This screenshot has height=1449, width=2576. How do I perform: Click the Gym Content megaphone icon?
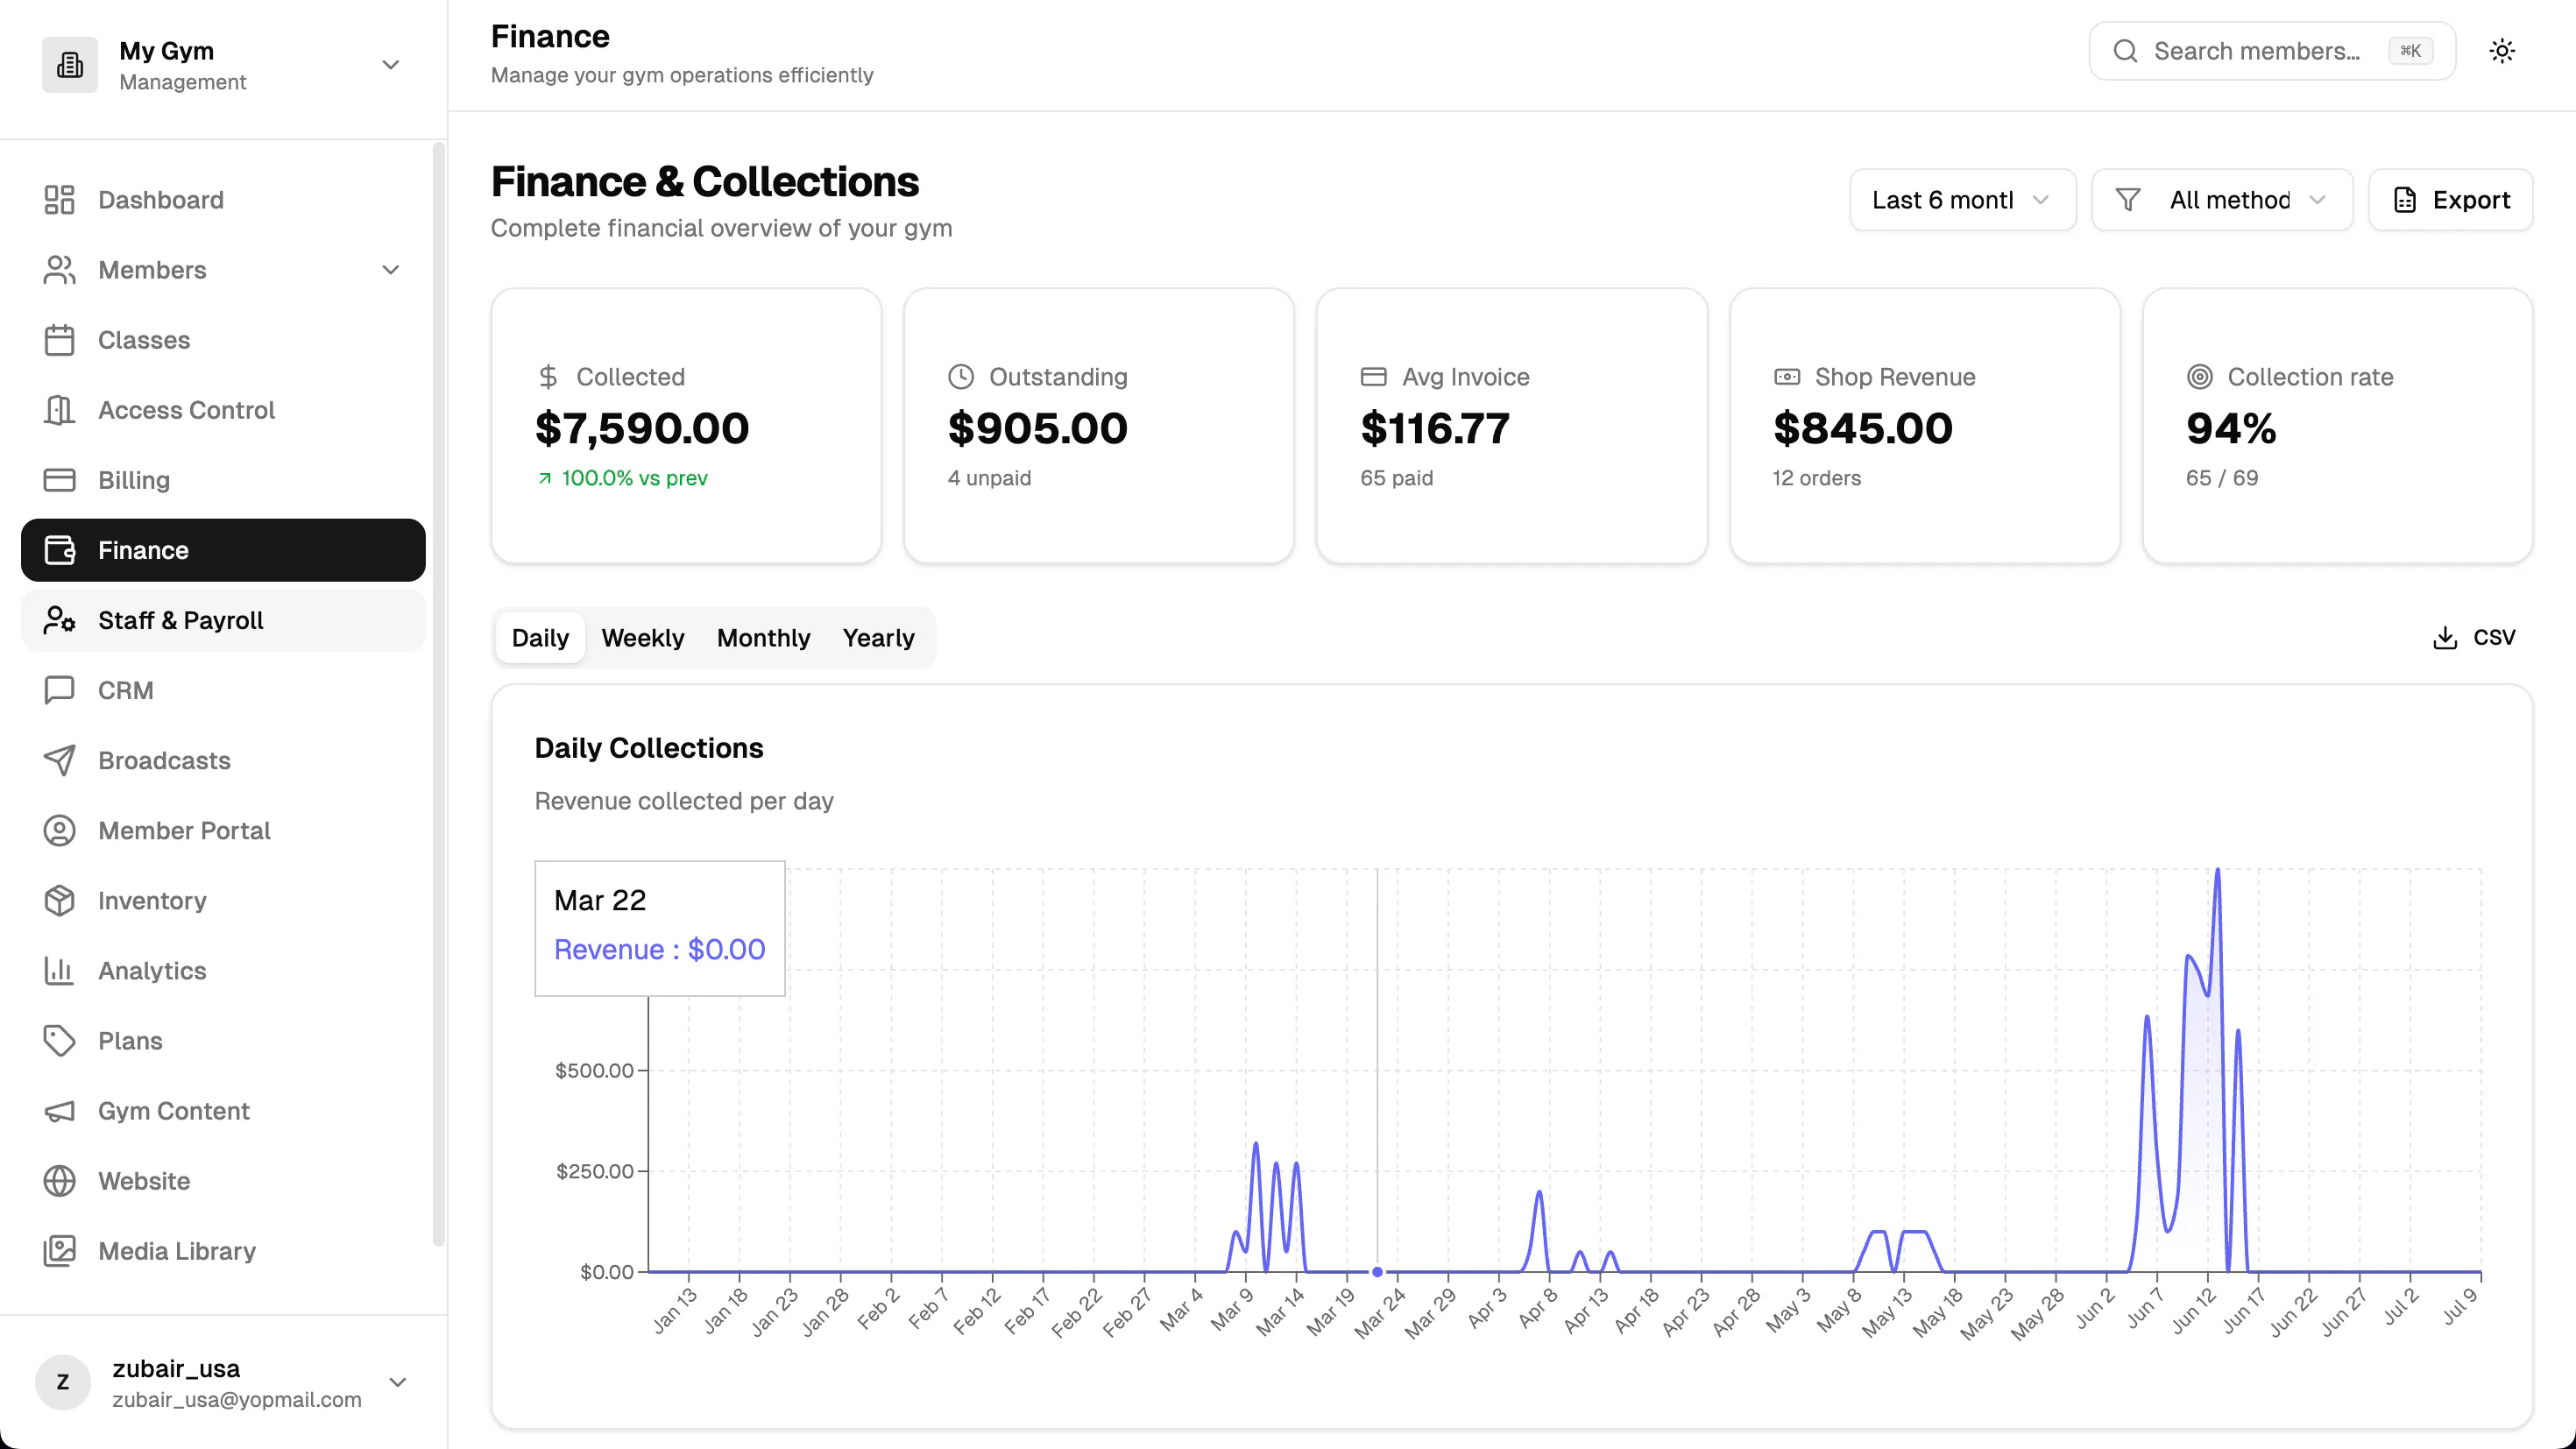59,1110
